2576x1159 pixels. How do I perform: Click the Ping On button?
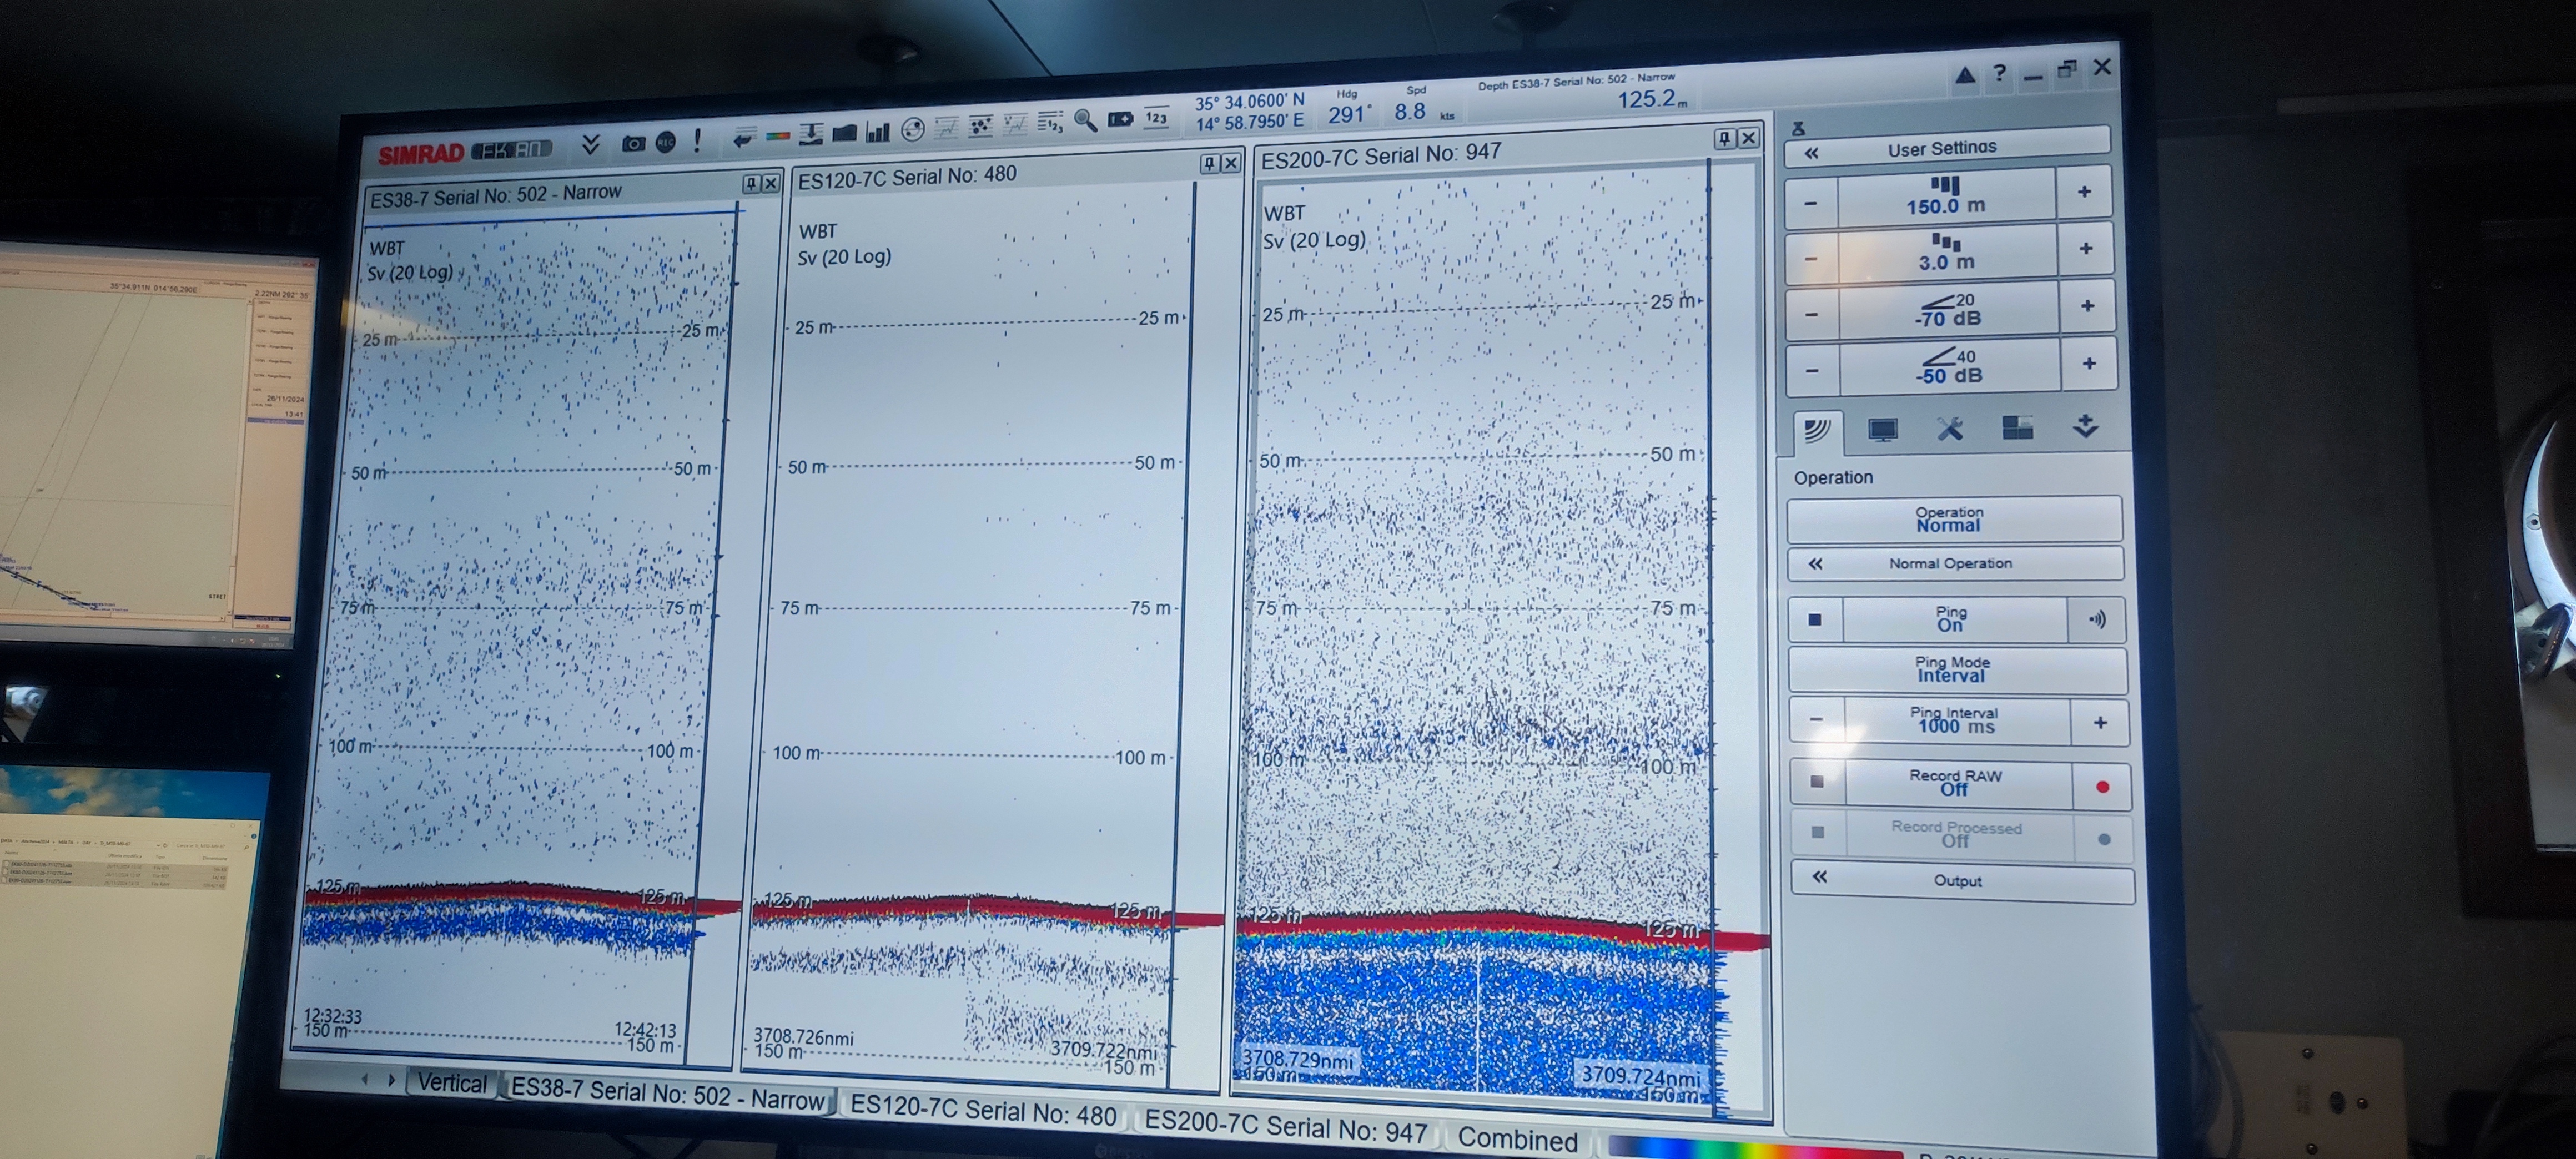[1954, 618]
